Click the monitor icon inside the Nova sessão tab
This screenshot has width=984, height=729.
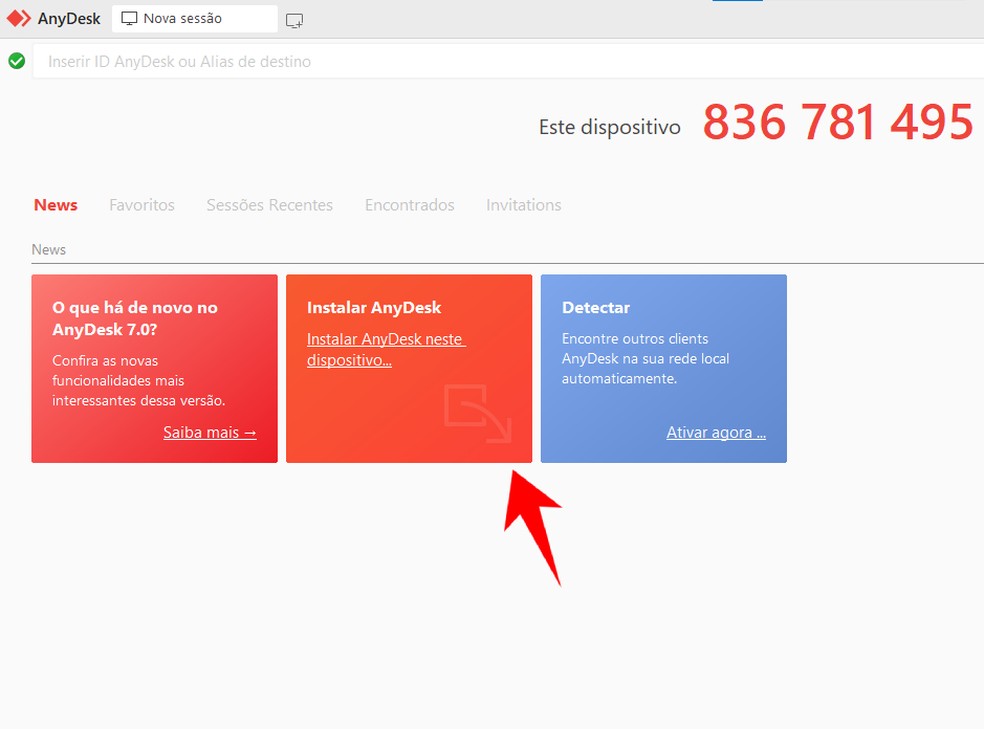130,18
